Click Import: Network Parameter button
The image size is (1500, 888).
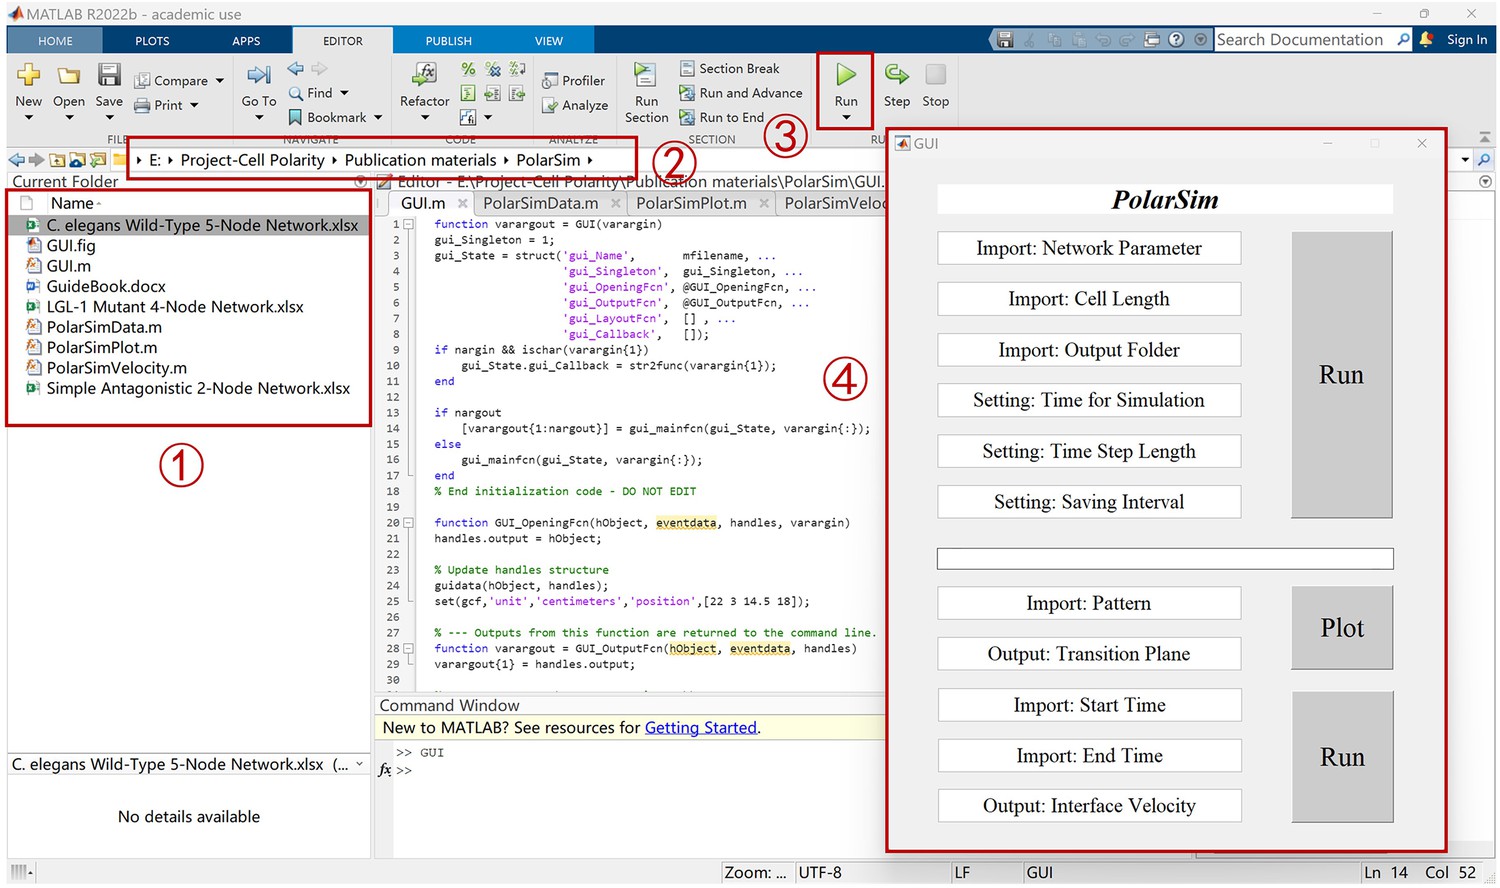pos(1089,248)
